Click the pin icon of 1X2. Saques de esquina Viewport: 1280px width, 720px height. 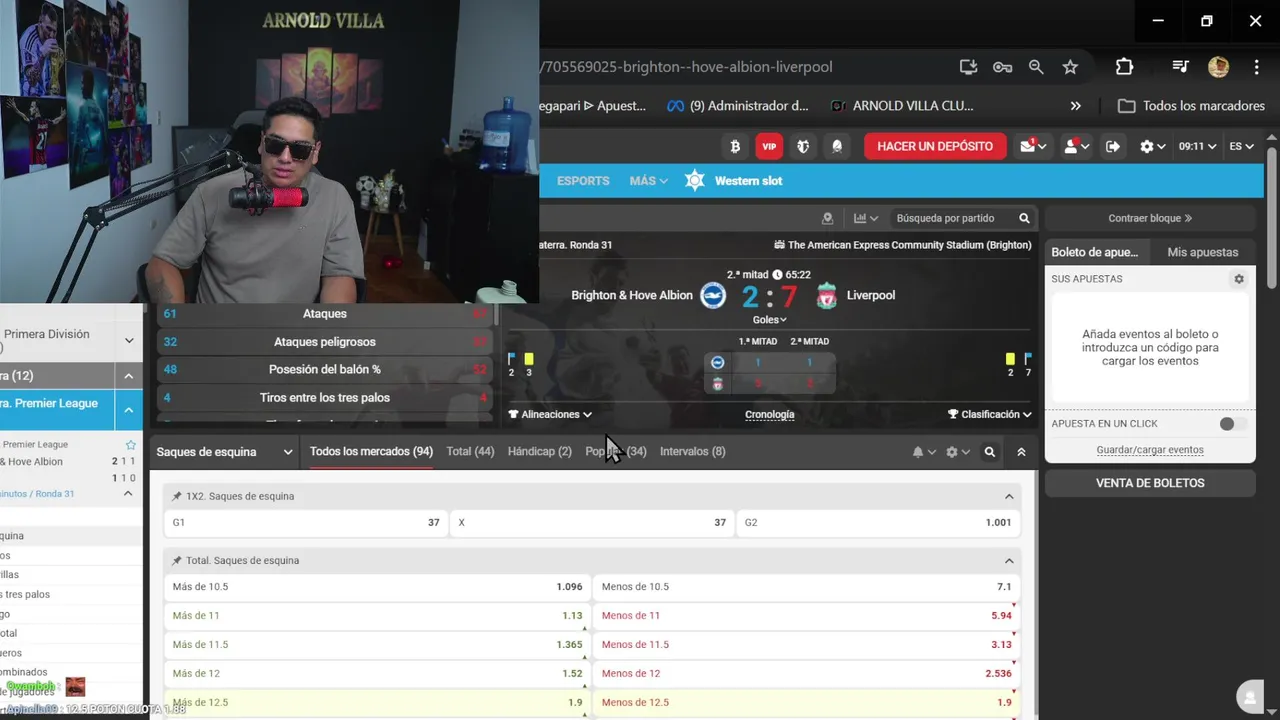[177, 496]
